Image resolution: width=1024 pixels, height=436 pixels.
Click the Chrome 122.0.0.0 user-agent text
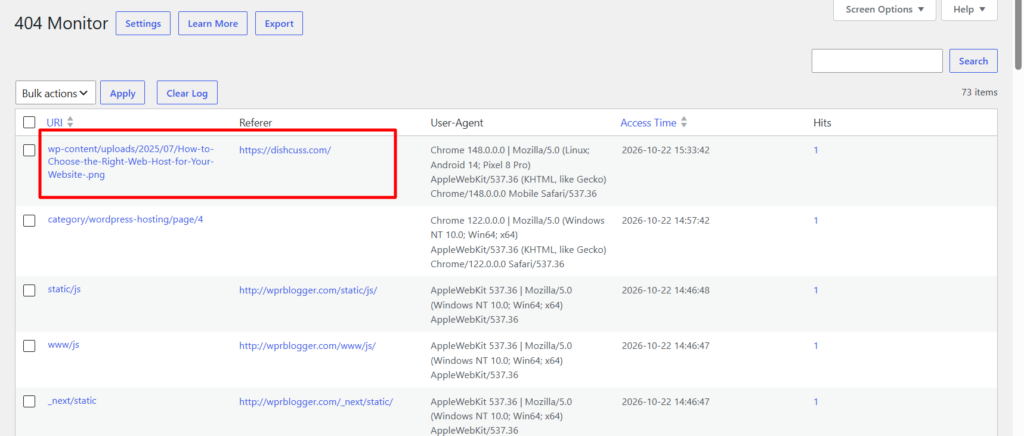click(519, 241)
